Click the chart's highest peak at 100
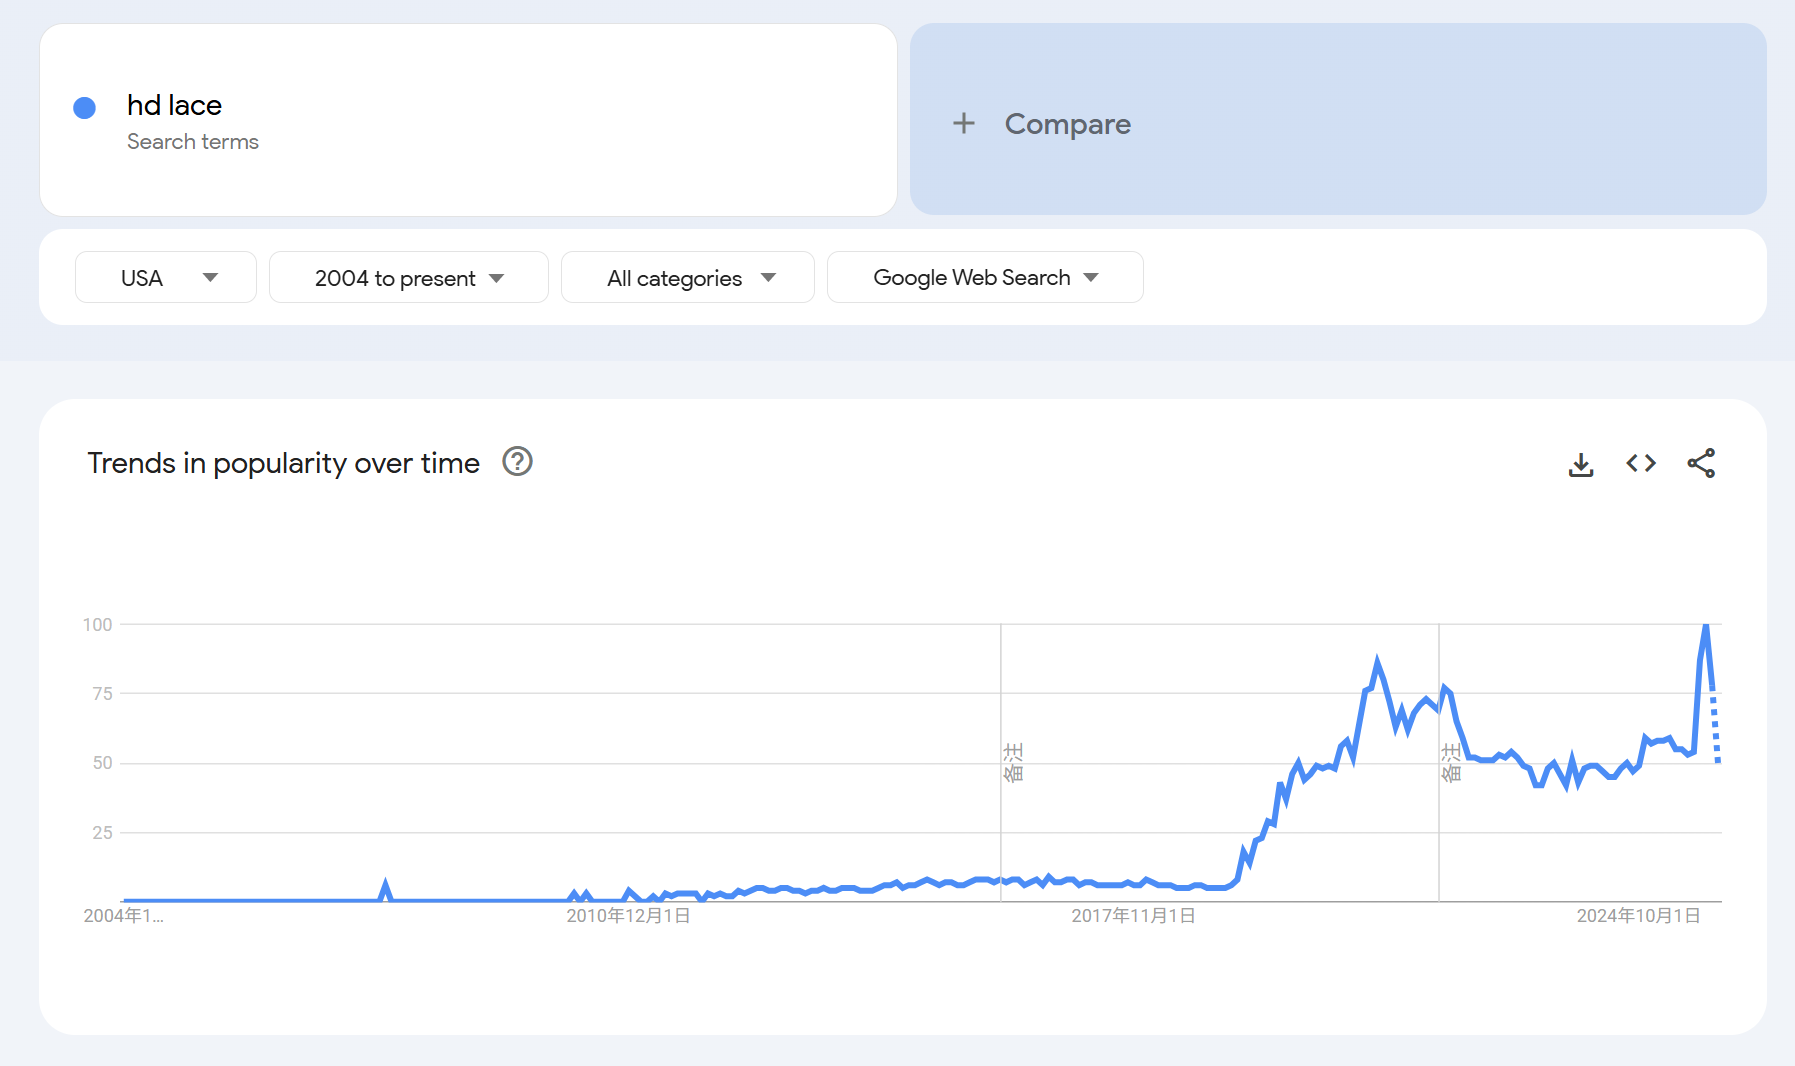 click(1706, 626)
